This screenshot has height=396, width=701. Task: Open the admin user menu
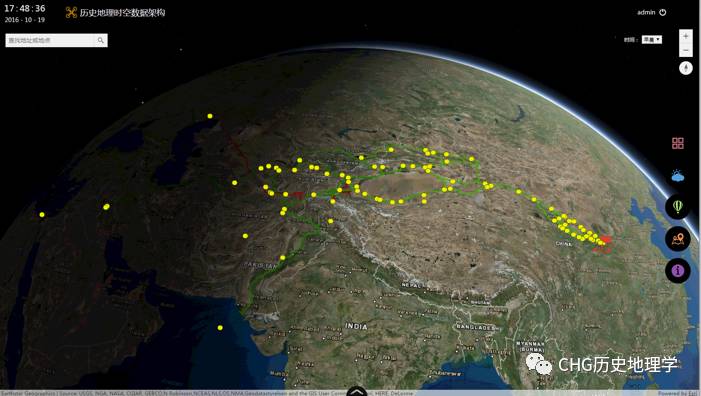coord(646,13)
